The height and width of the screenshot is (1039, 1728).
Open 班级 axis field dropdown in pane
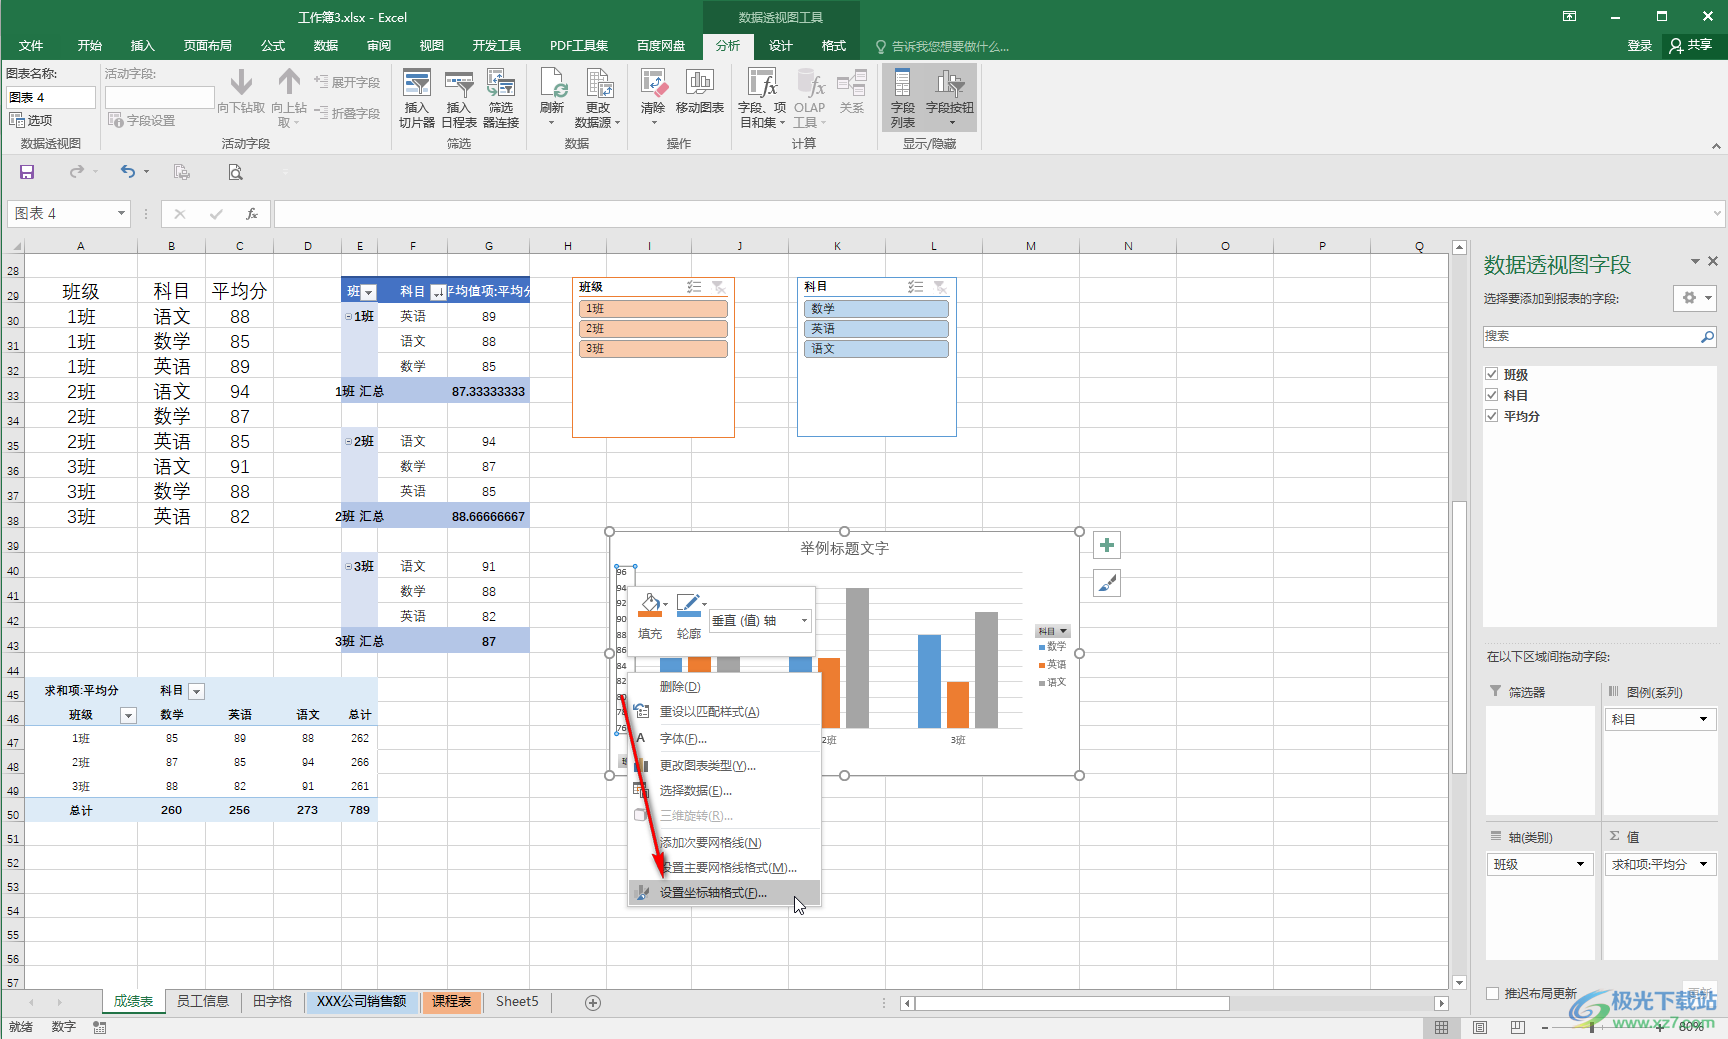(x=1581, y=865)
